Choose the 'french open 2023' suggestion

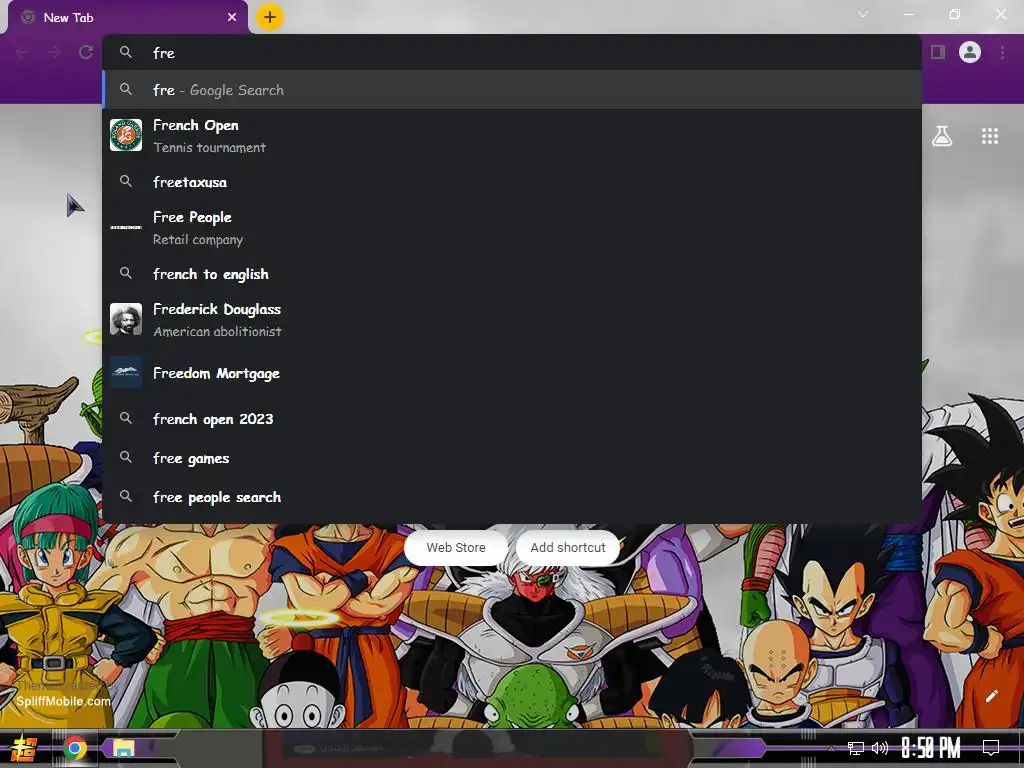coord(512,419)
